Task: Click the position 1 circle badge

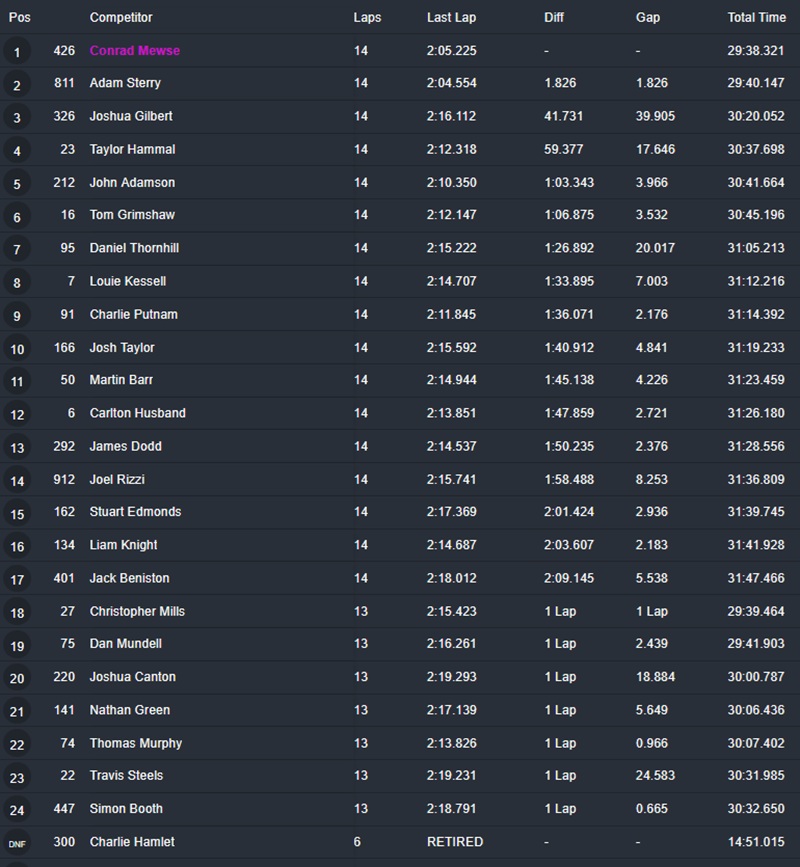Action: 17,51
